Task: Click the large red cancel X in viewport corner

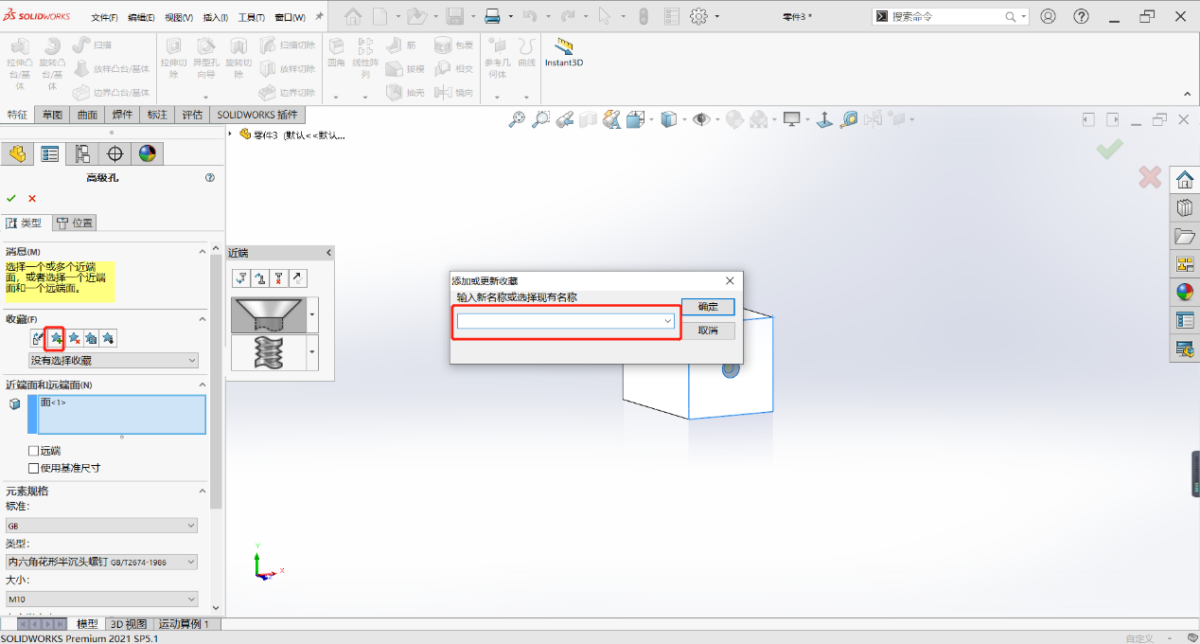Action: coord(1150,177)
